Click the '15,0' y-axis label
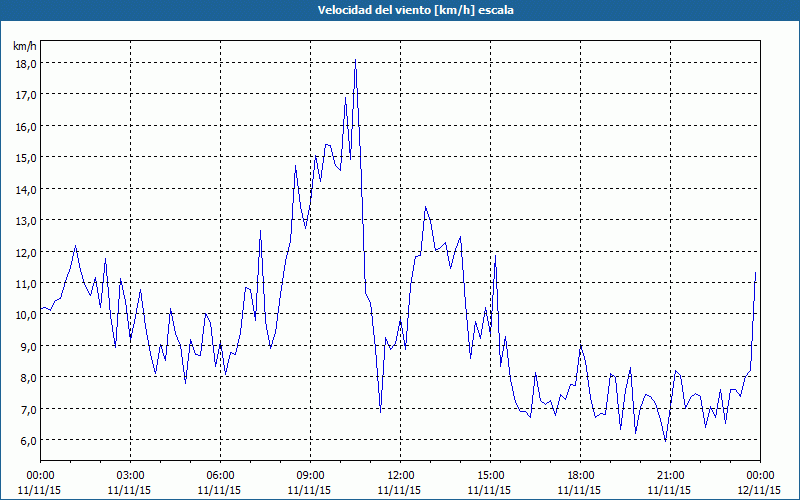 click(x=26, y=158)
